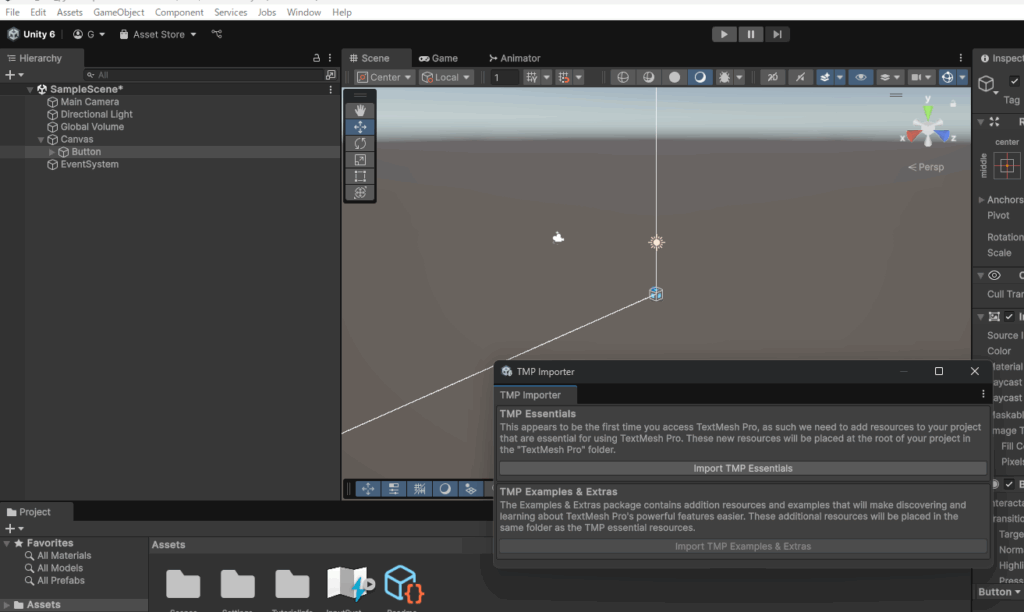Click the Pause button
Image resolution: width=1024 pixels, height=612 pixels.
pyautogui.click(x=750, y=34)
